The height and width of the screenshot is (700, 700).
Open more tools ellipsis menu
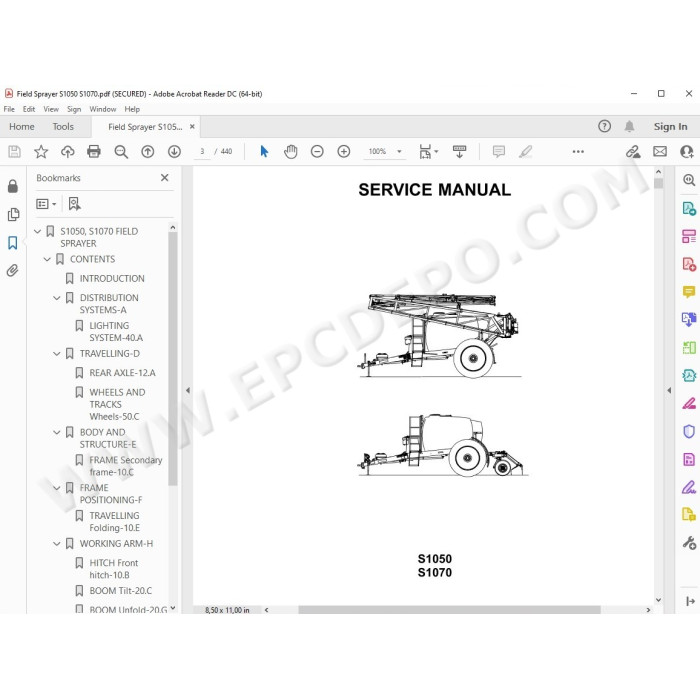point(578,152)
